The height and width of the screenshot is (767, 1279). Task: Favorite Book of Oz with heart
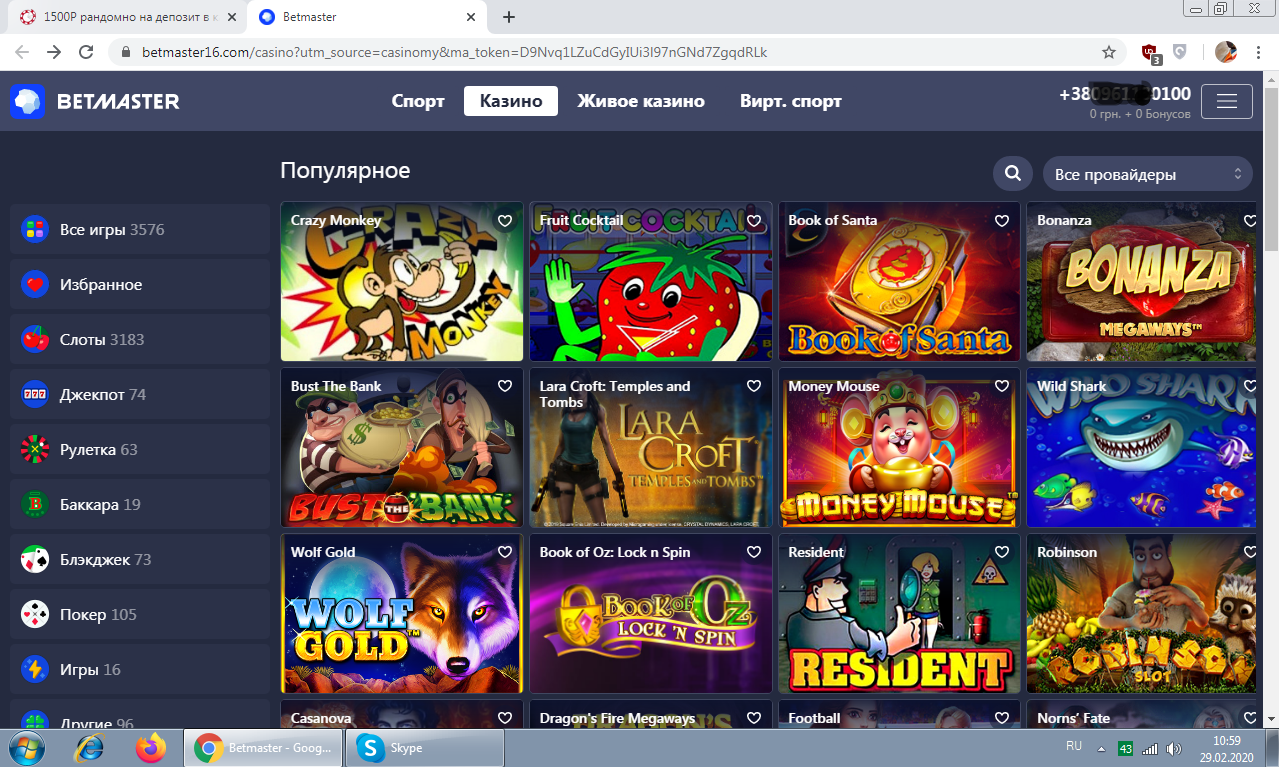coord(754,552)
